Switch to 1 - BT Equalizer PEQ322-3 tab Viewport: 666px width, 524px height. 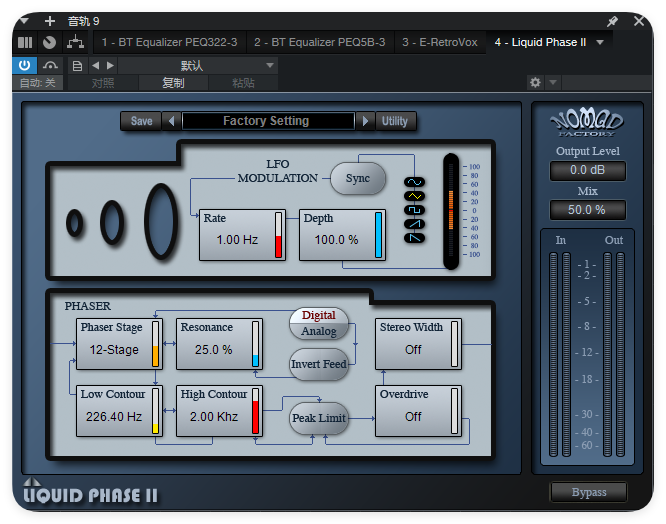169,42
